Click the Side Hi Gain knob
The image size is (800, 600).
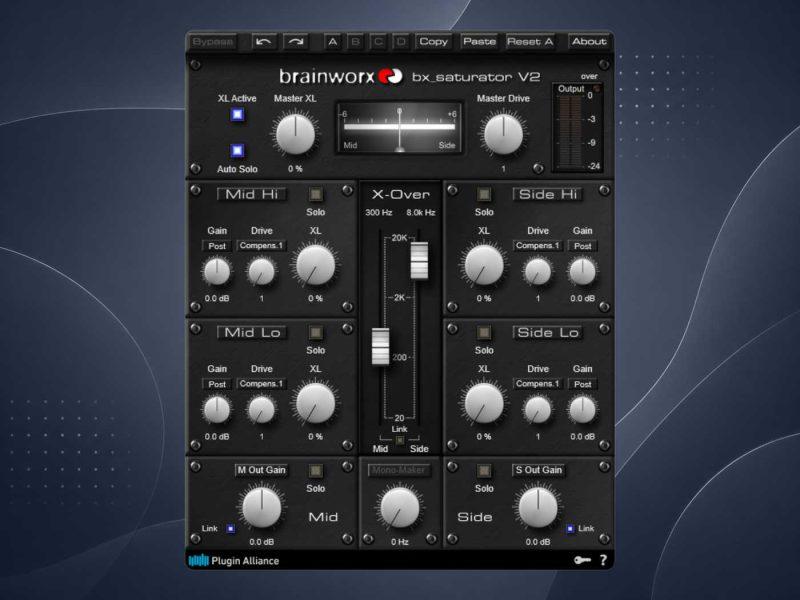click(x=583, y=271)
